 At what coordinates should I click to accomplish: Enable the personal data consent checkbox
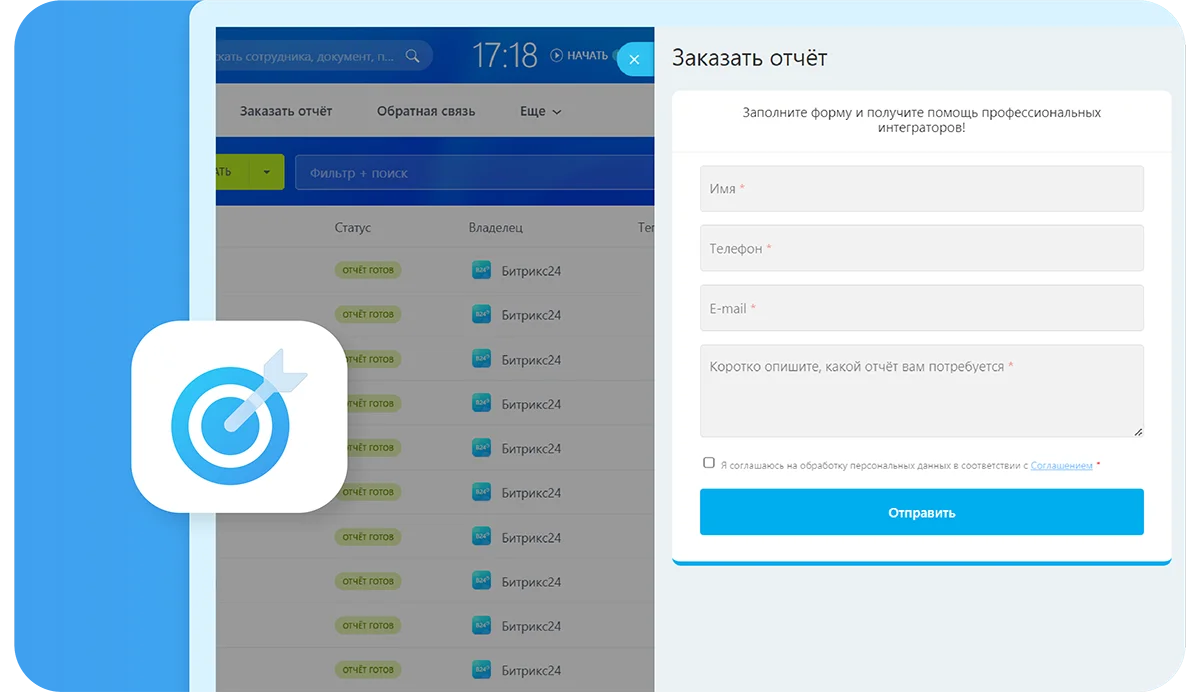point(709,462)
